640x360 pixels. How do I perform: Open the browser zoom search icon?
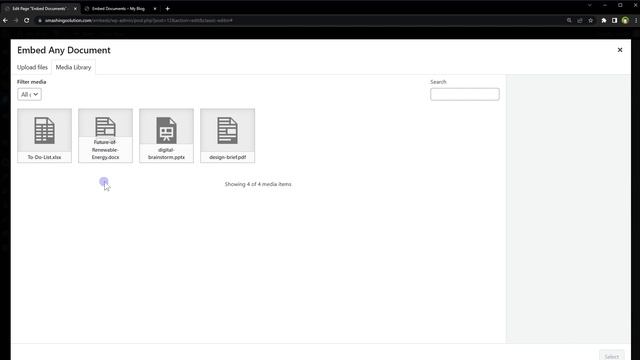[x=569, y=20]
